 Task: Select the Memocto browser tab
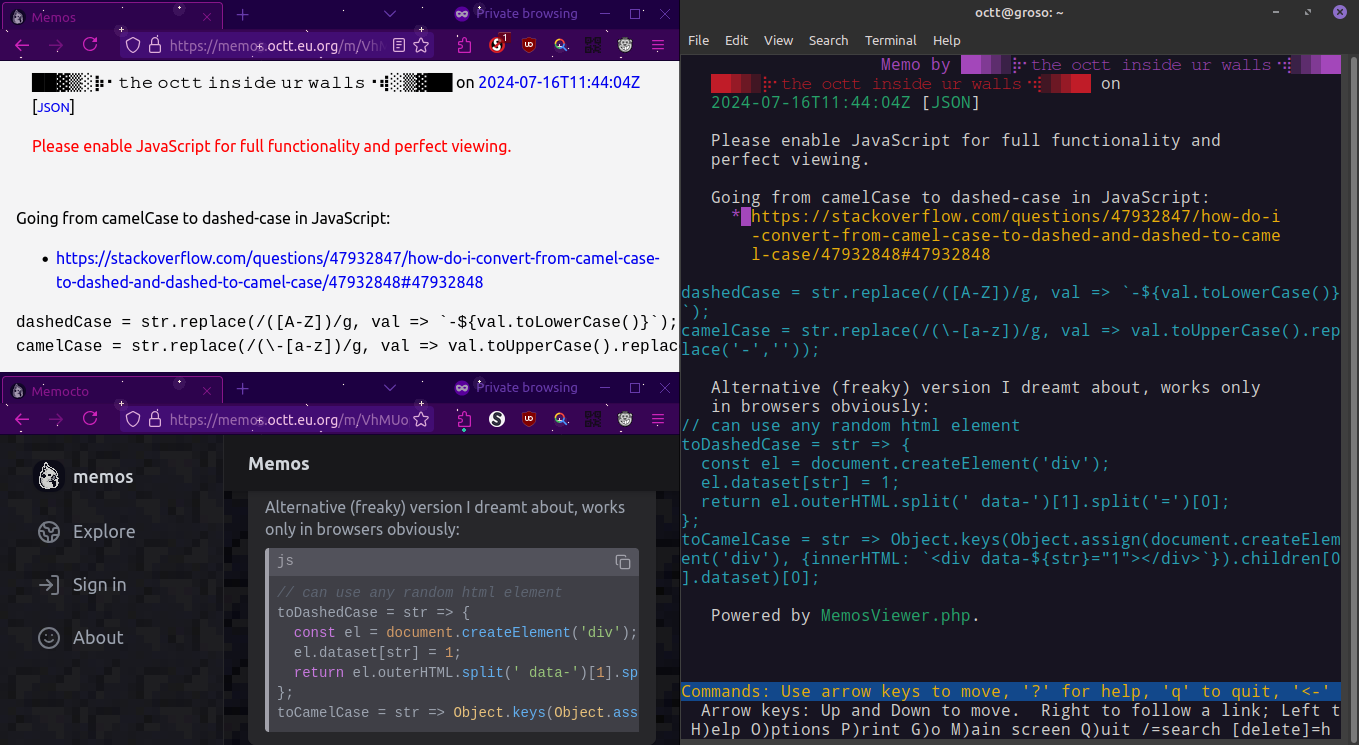[112, 391]
